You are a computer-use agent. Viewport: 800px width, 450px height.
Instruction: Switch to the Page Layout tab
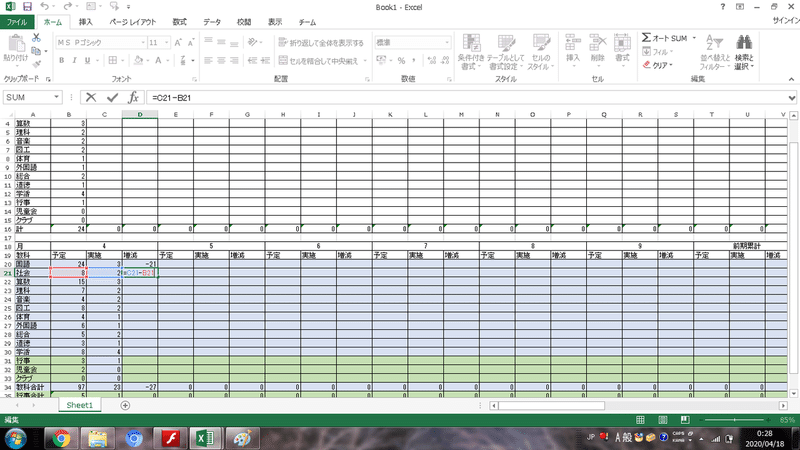coord(133,22)
